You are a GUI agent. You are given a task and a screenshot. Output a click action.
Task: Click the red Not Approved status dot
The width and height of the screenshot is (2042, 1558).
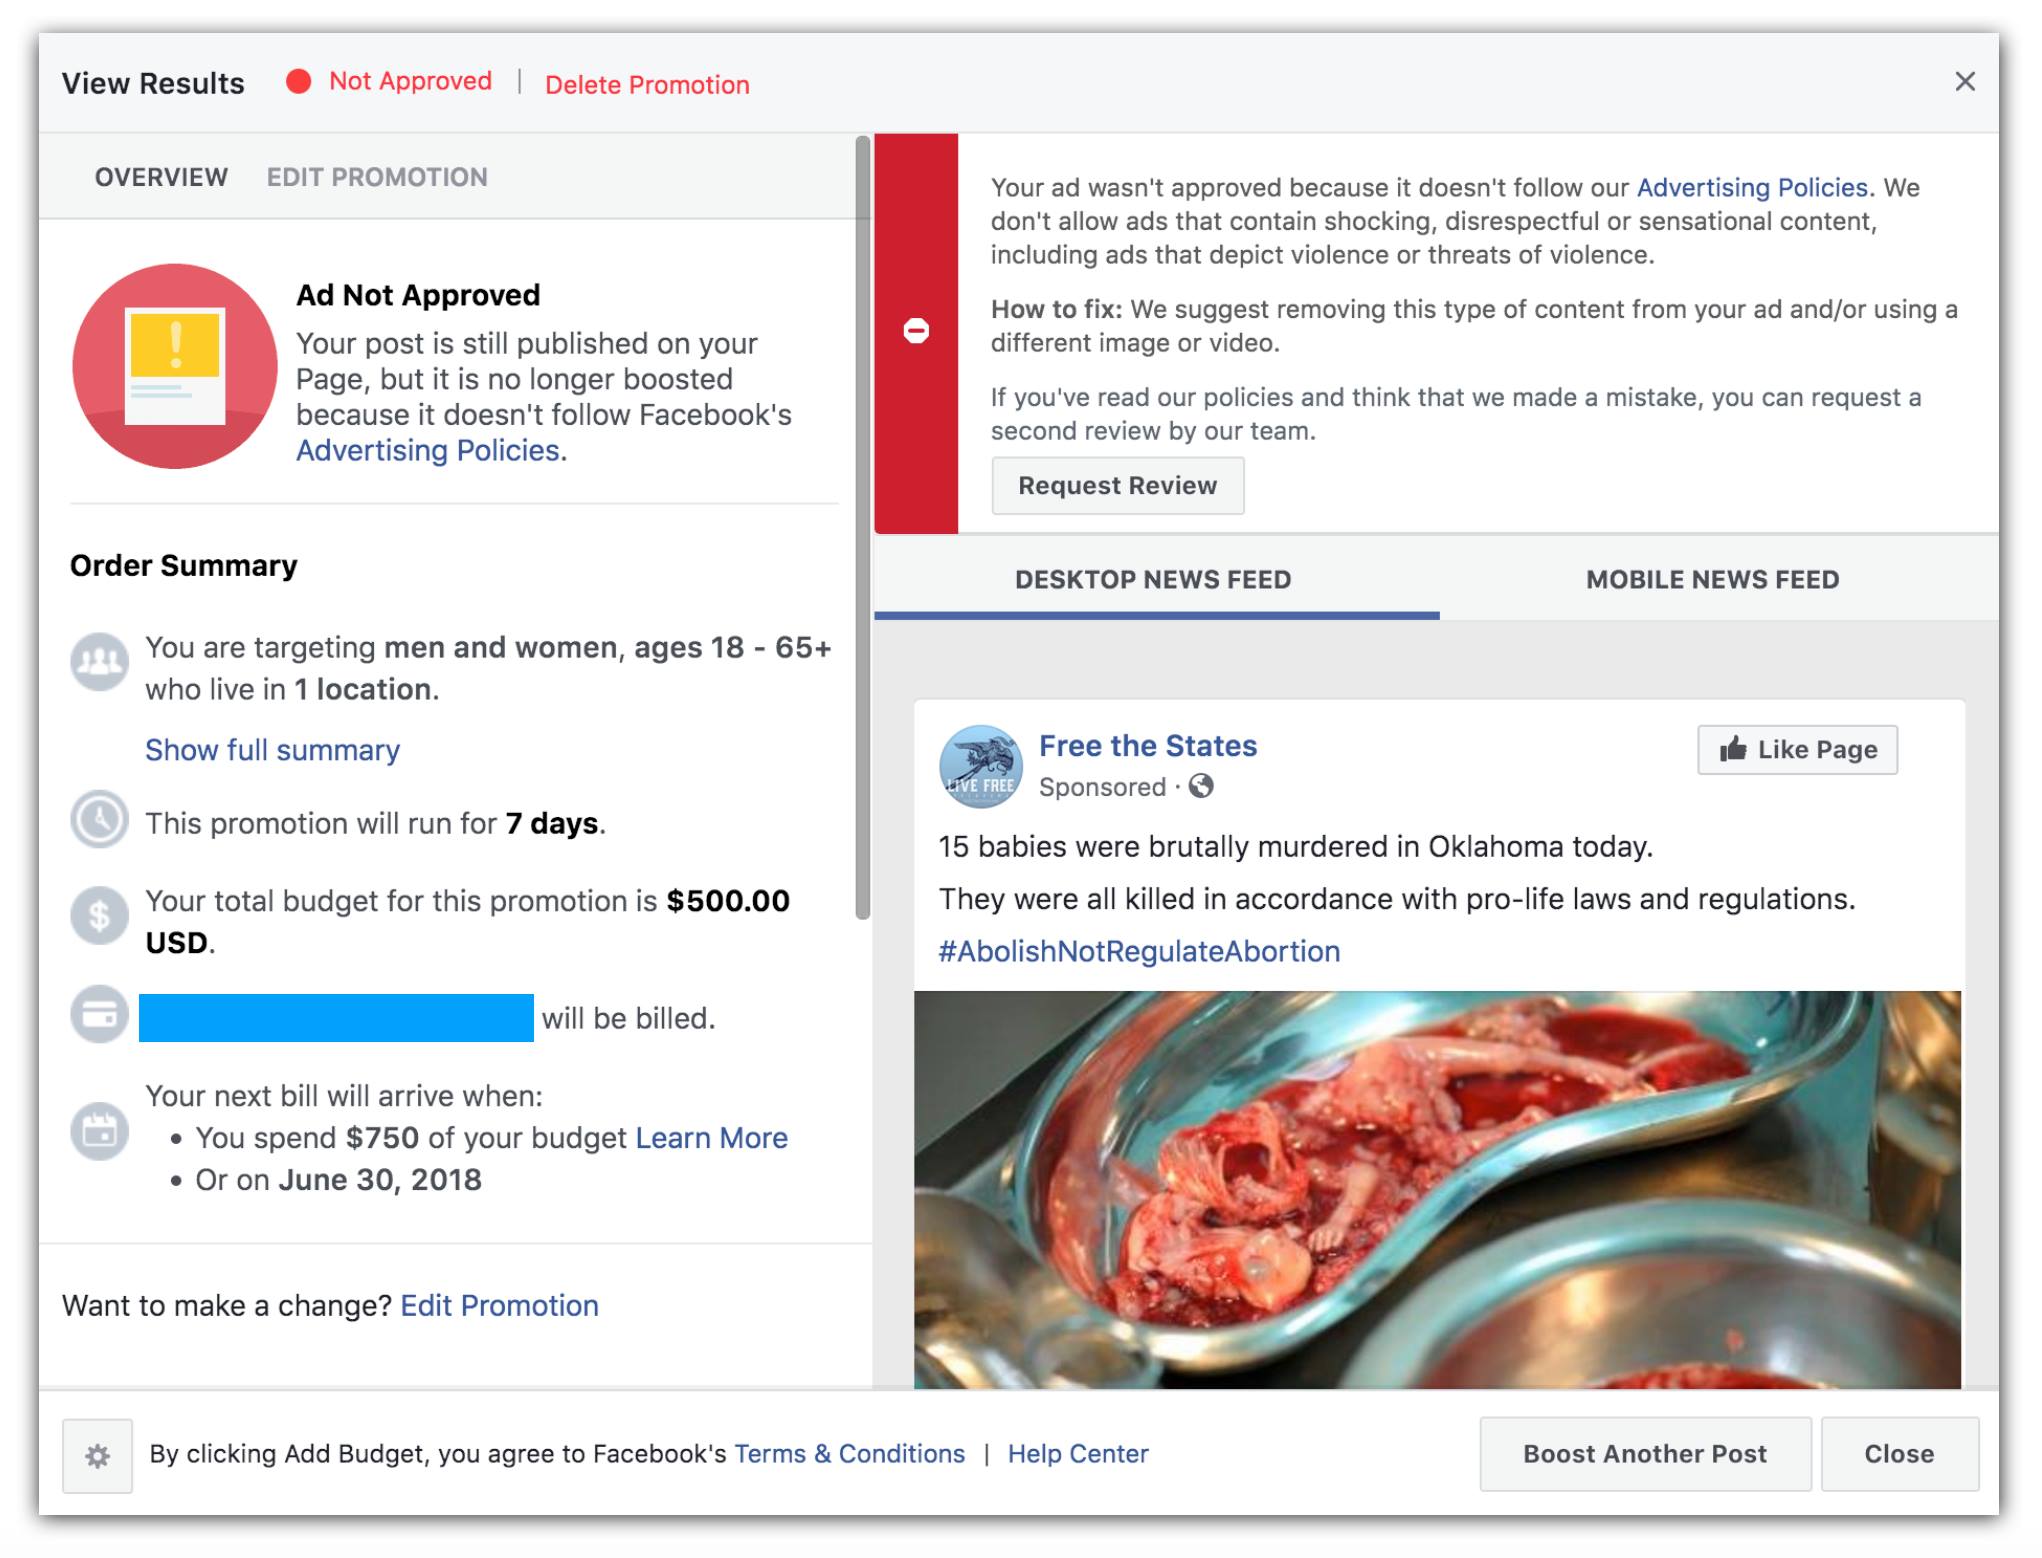[298, 81]
